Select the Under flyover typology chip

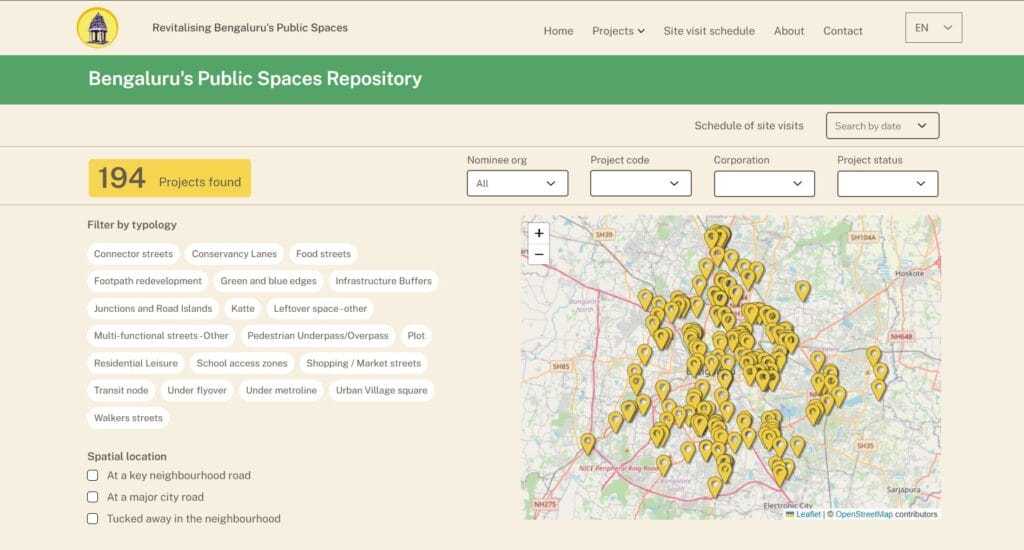(199, 391)
